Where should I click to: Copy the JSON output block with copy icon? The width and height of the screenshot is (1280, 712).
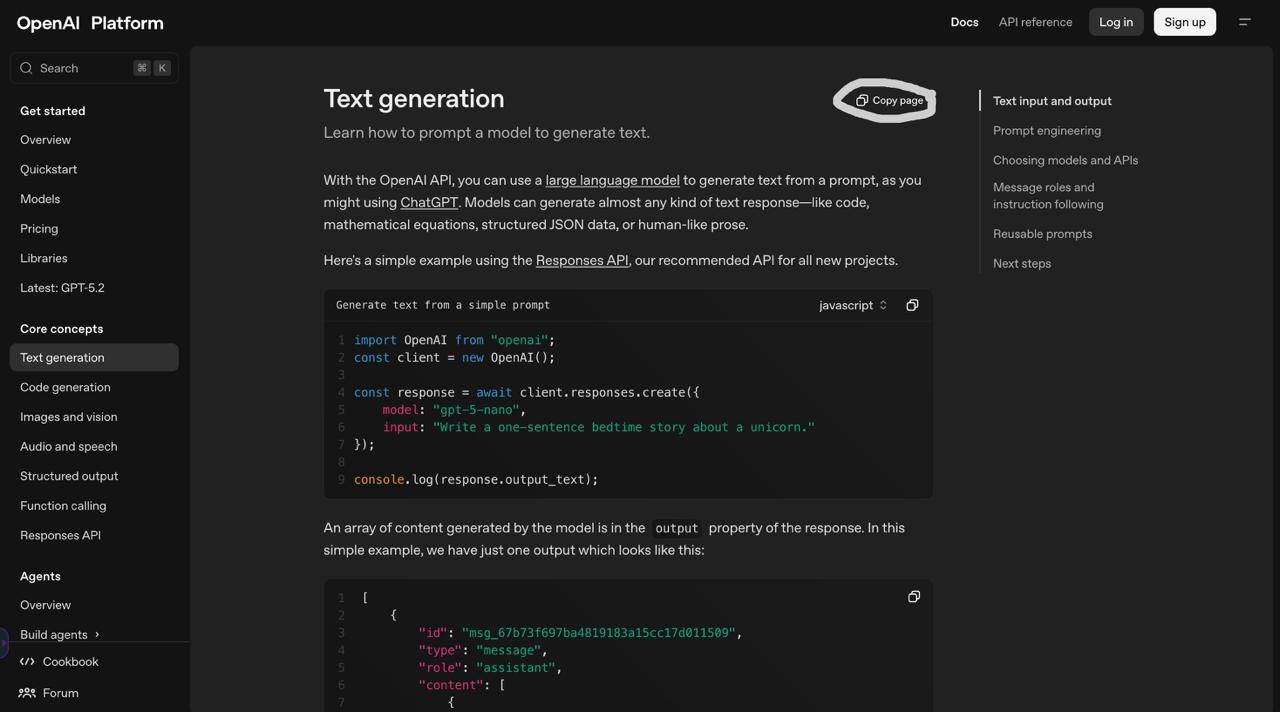[914, 597]
